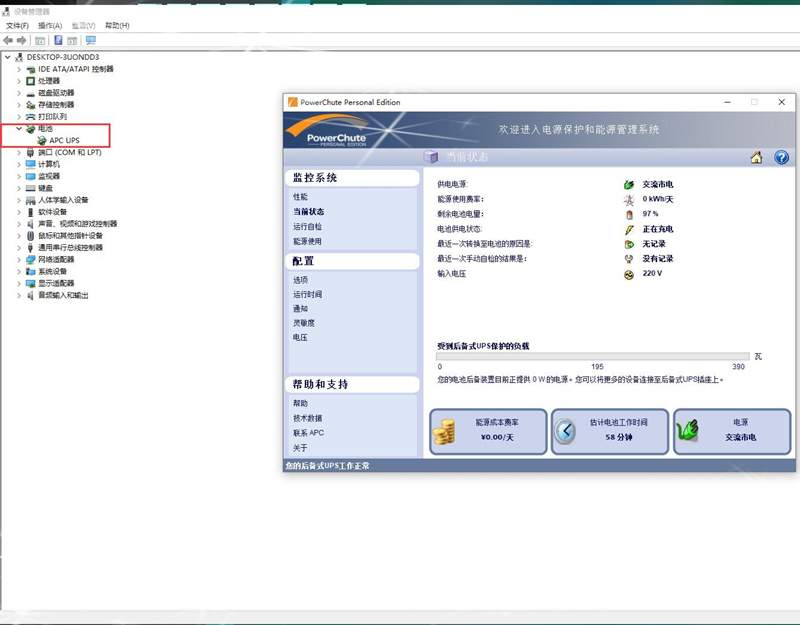The height and width of the screenshot is (625, 800).
Task: Open the 帮助(H) menu in Device Manager
Action: coord(117,26)
